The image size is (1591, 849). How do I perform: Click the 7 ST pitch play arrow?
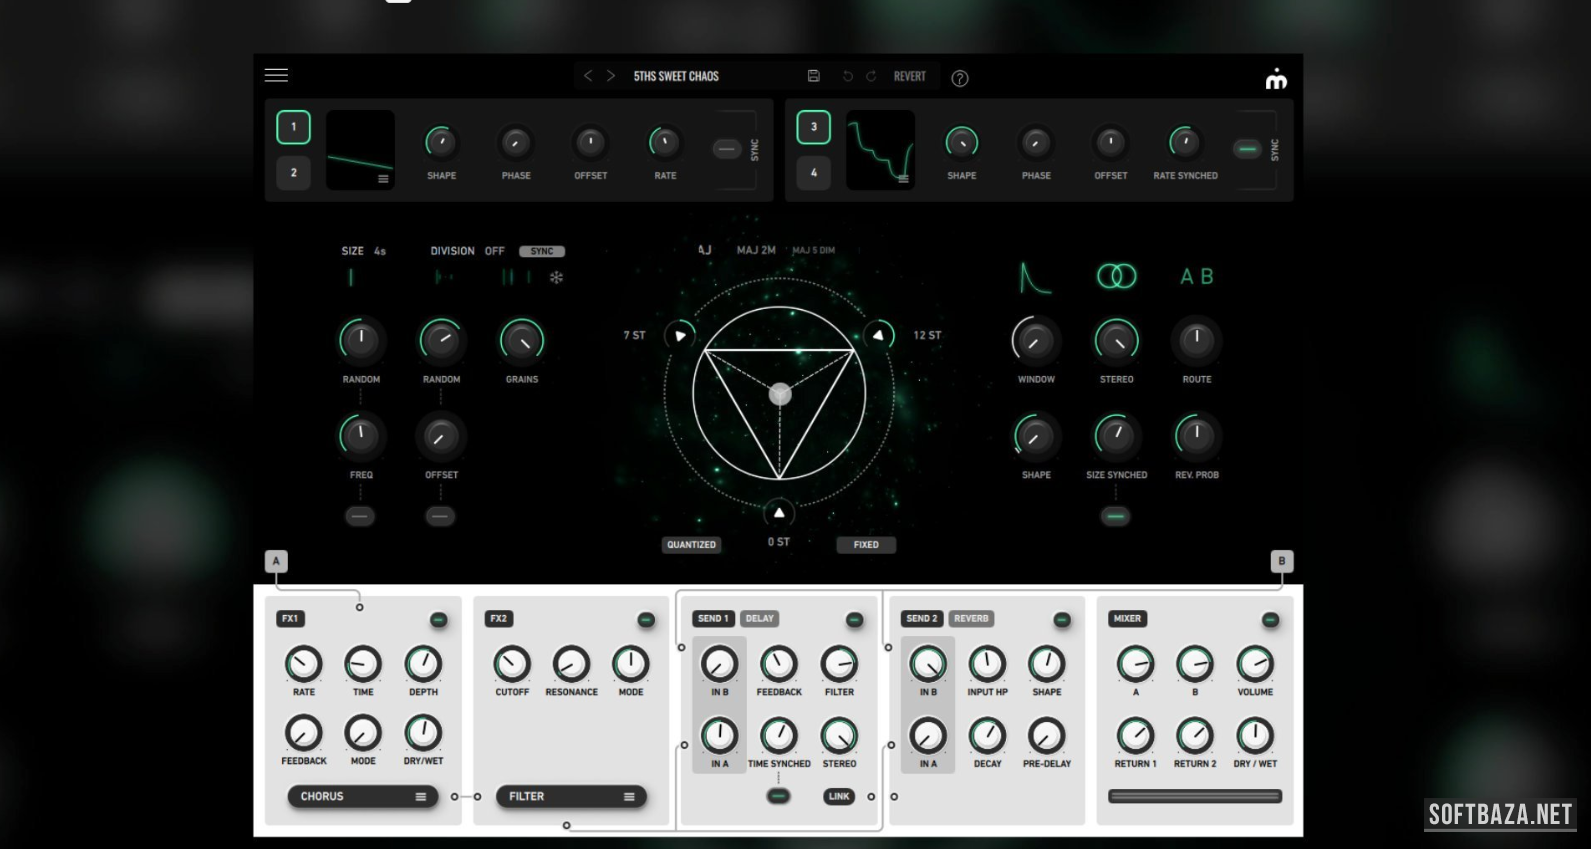[680, 336]
